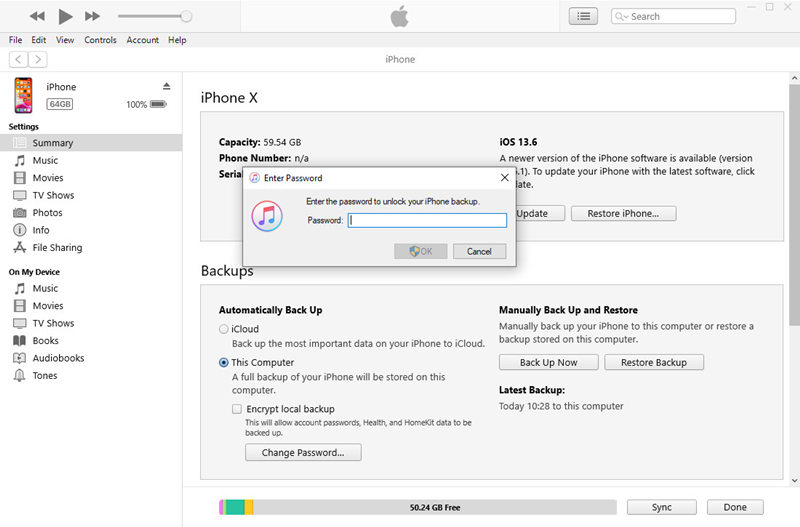The height and width of the screenshot is (527, 800).
Task: Click the Apple logo in the header
Action: pyautogui.click(x=399, y=16)
